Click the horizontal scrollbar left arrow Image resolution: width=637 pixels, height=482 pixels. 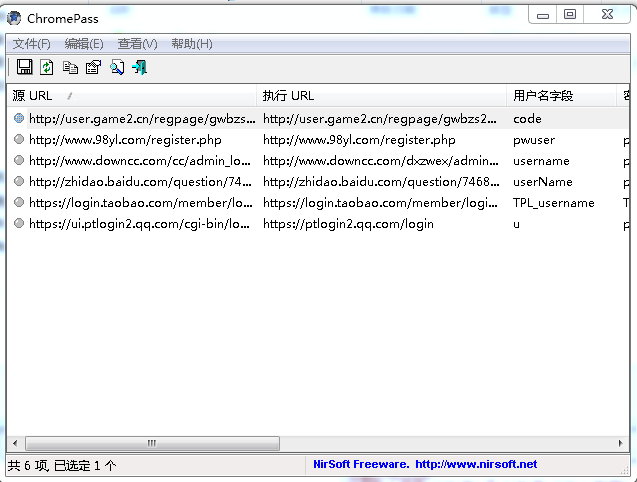click(14, 442)
